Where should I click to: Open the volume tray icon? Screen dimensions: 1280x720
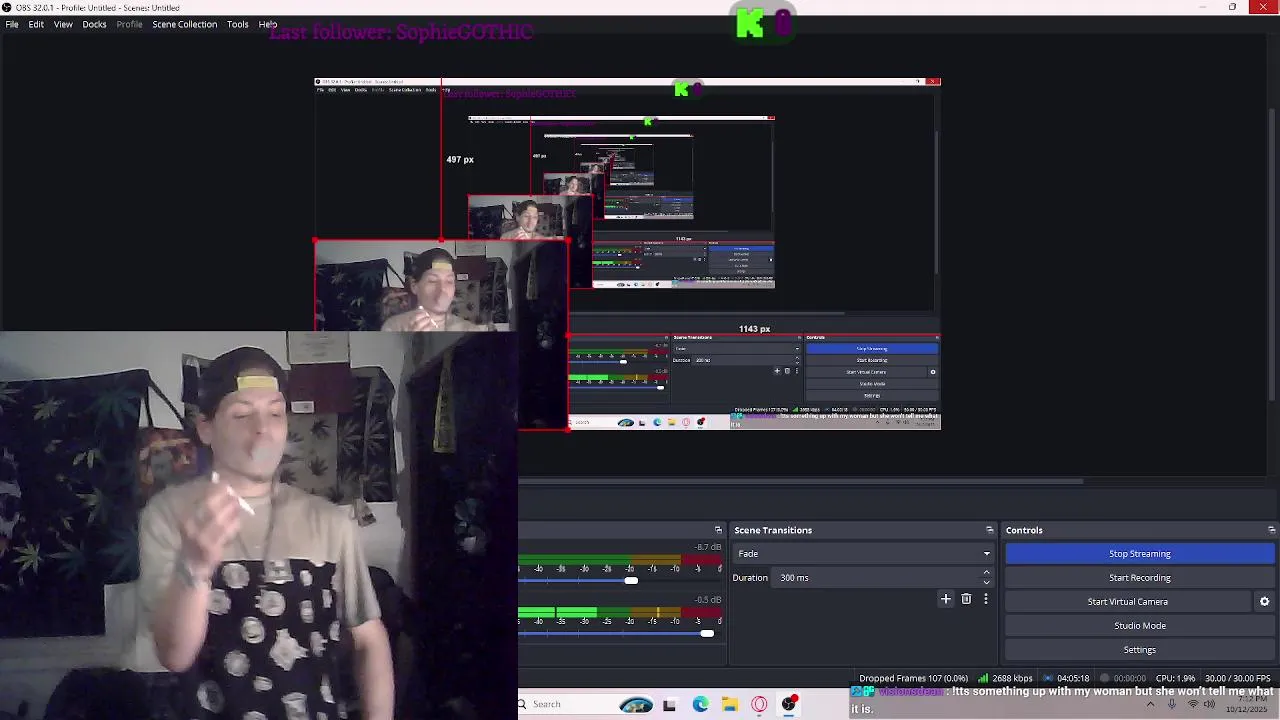(x=1210, y=704)
